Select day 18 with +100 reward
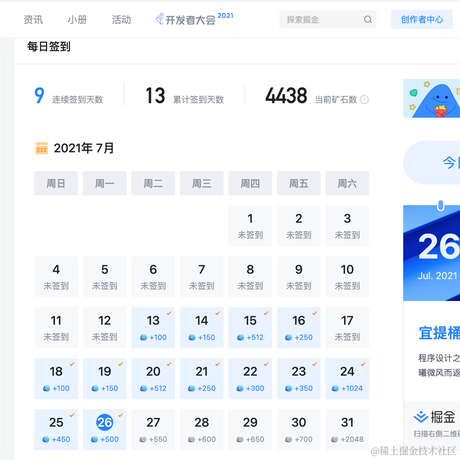Image resolution: width=460 pixels, height=460 pixels. click(x=56, y=379)
